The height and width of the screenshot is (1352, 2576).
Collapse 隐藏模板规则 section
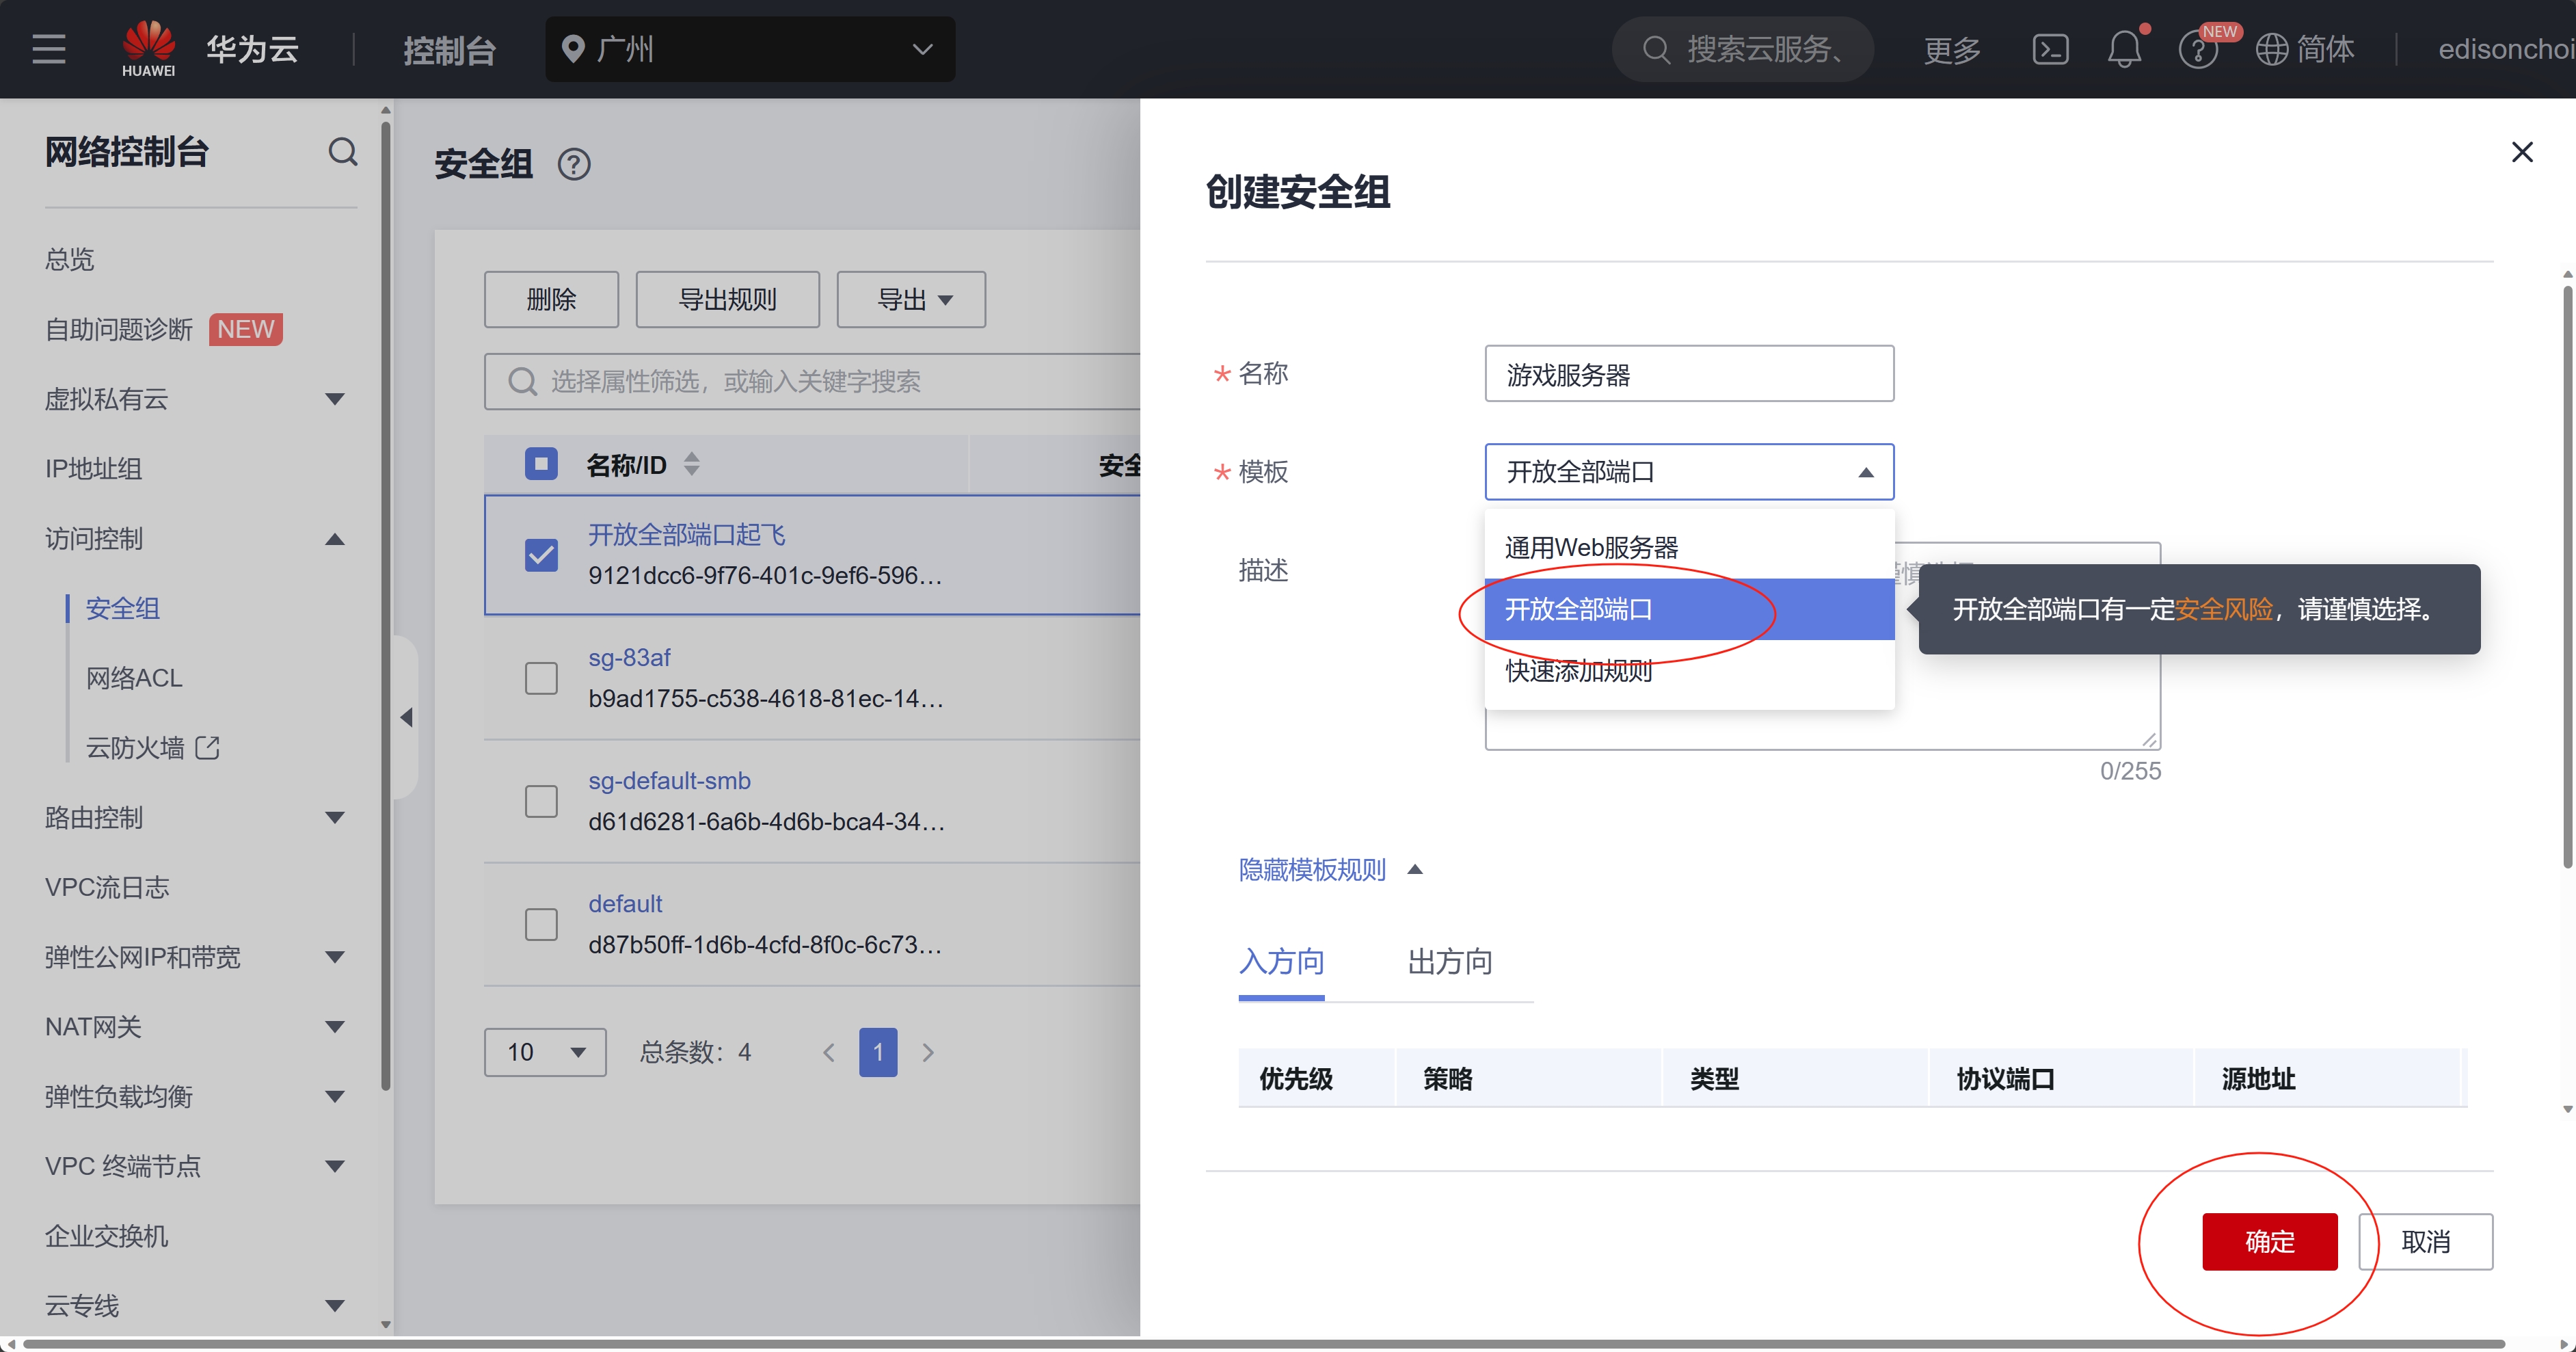(1330, 869)
